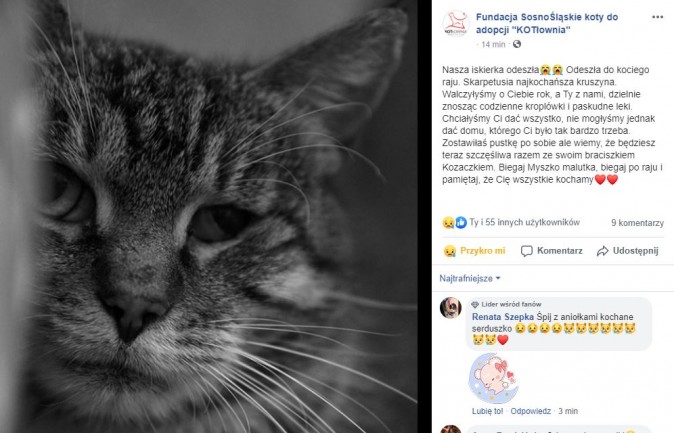Click the 3 min comment timestamp
This screenshot has height=433, width=674.
pyautogui.click(x=568, y=411)
